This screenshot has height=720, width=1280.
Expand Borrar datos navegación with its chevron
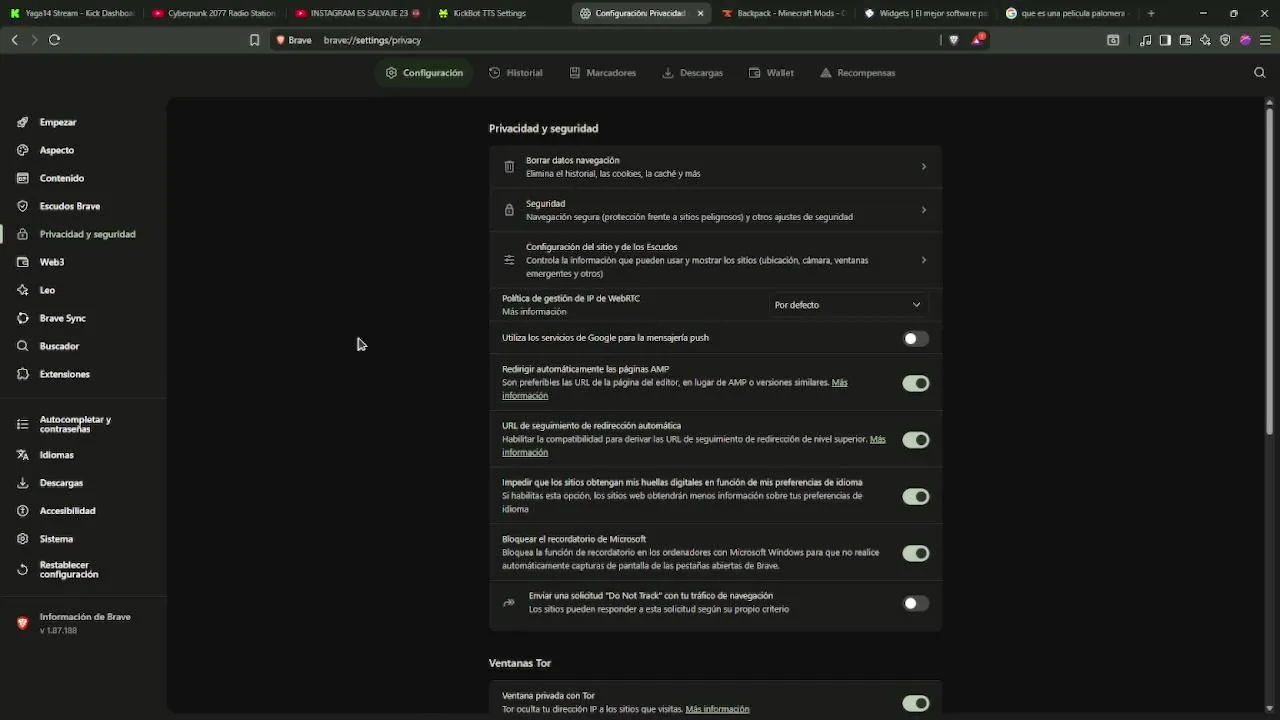click(923, 167)
